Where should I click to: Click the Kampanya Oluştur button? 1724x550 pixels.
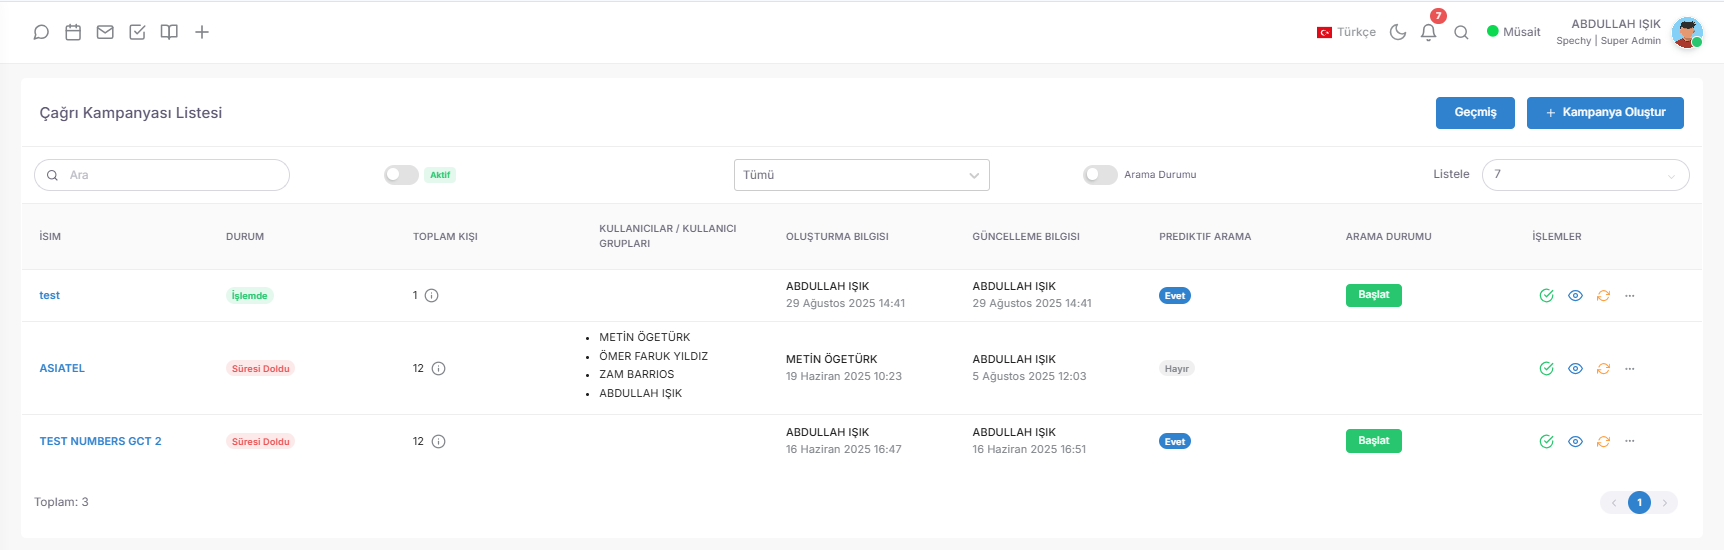click(1605, 113)
